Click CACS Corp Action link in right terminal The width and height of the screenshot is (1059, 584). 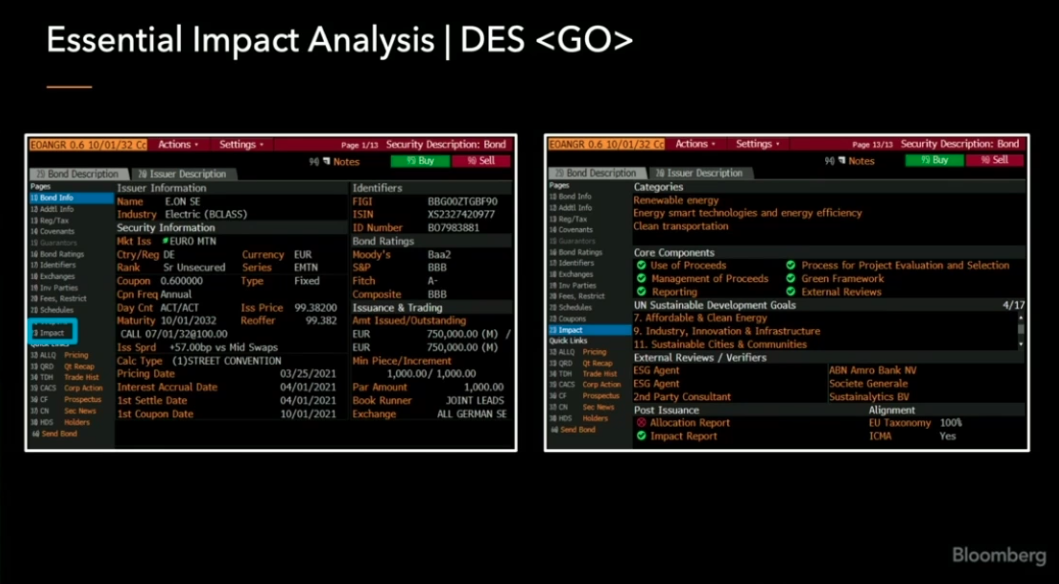click(585, 385)
